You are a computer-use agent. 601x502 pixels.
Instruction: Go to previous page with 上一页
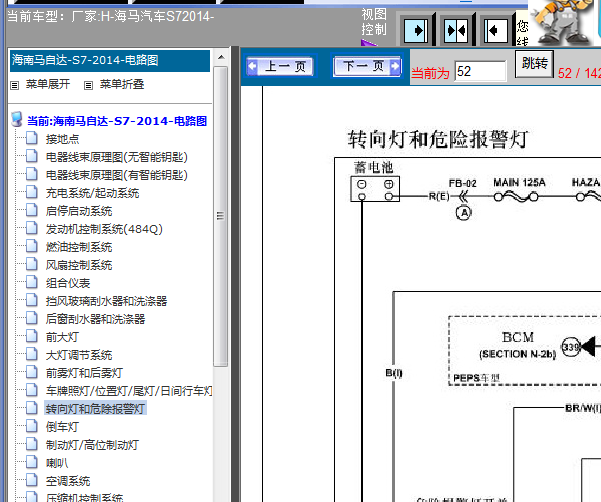point(280,66)
